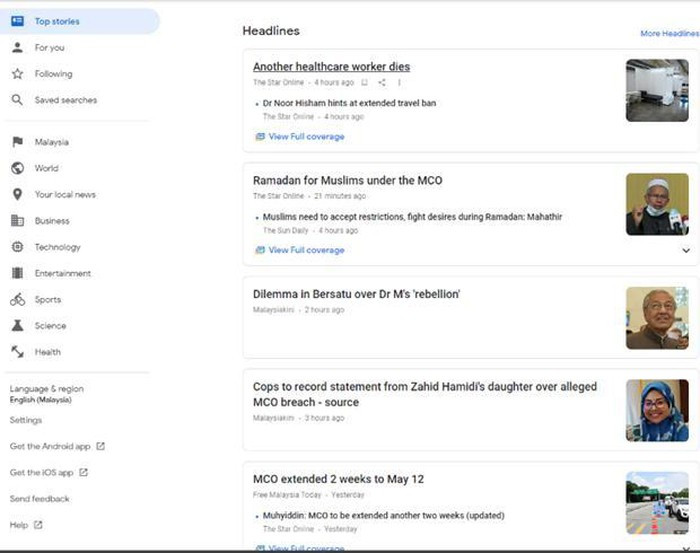
Task: Click the More Headlines link
Action: 669,34
